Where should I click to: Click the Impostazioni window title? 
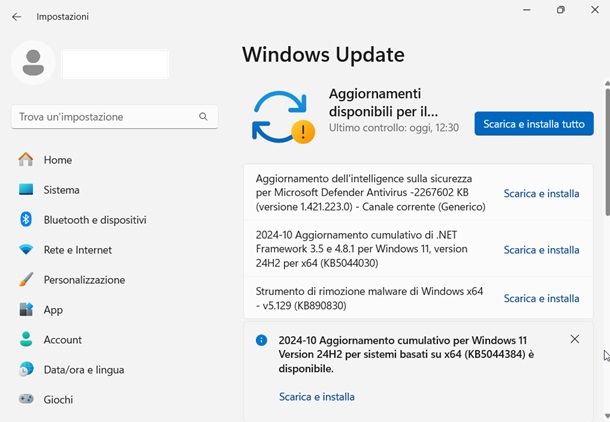click(63, 17)
